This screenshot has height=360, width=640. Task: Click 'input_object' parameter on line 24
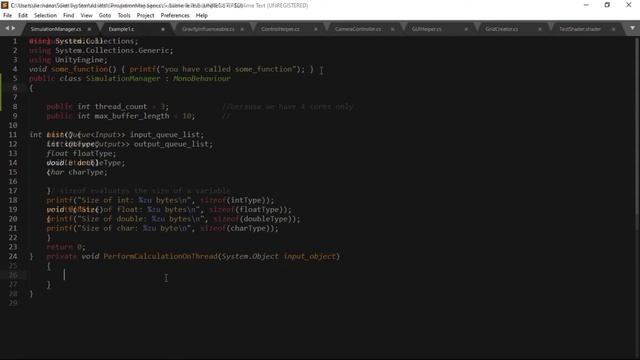click(310, 256)
